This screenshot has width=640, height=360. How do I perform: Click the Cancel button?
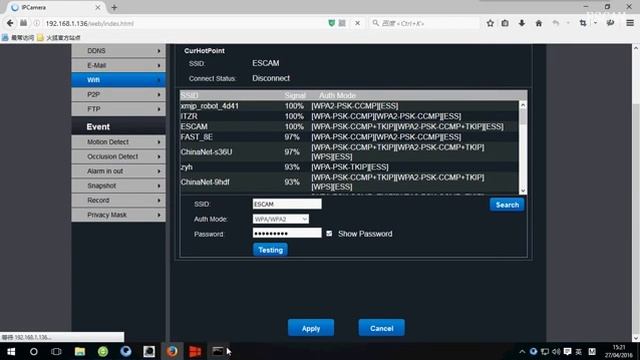tap(382, 328)
